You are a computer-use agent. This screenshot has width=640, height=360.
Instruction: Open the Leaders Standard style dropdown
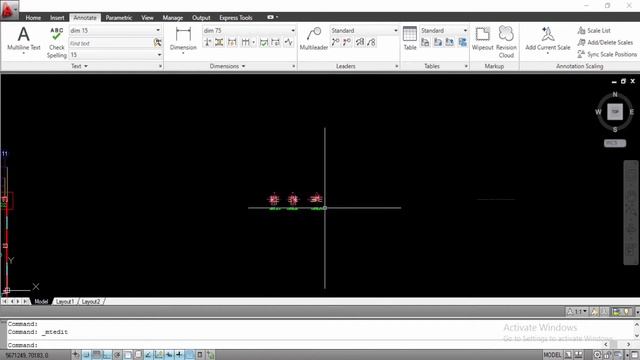(396, 31)
